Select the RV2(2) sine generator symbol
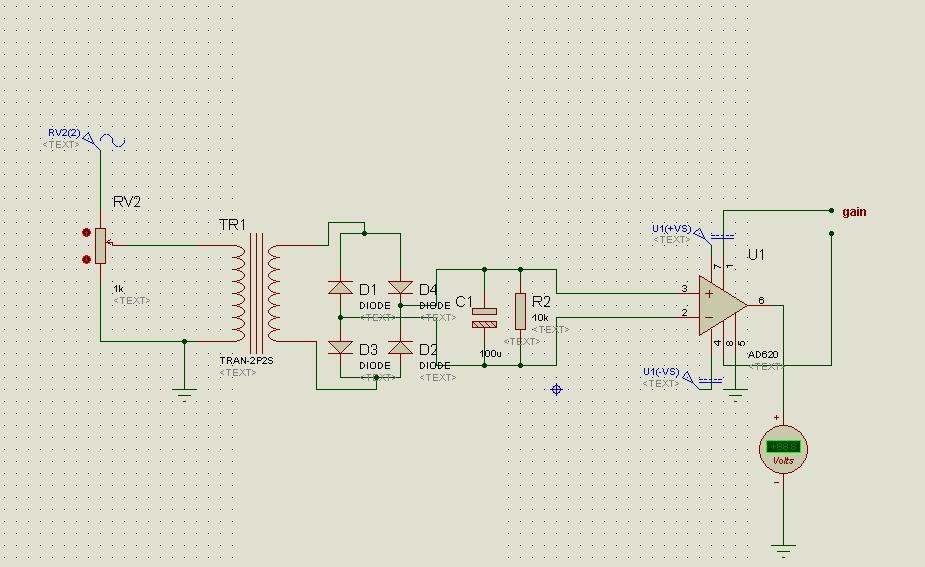925x567 pixels. (112, 141)
